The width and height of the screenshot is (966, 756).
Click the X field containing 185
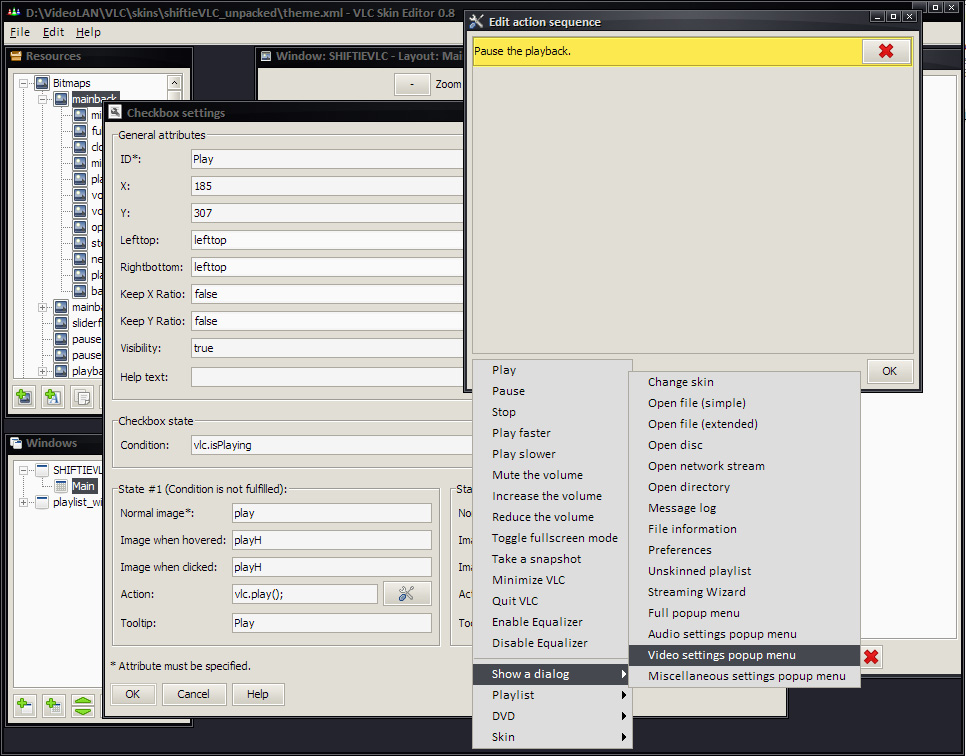pyautogui.click(x=327, y=186)
